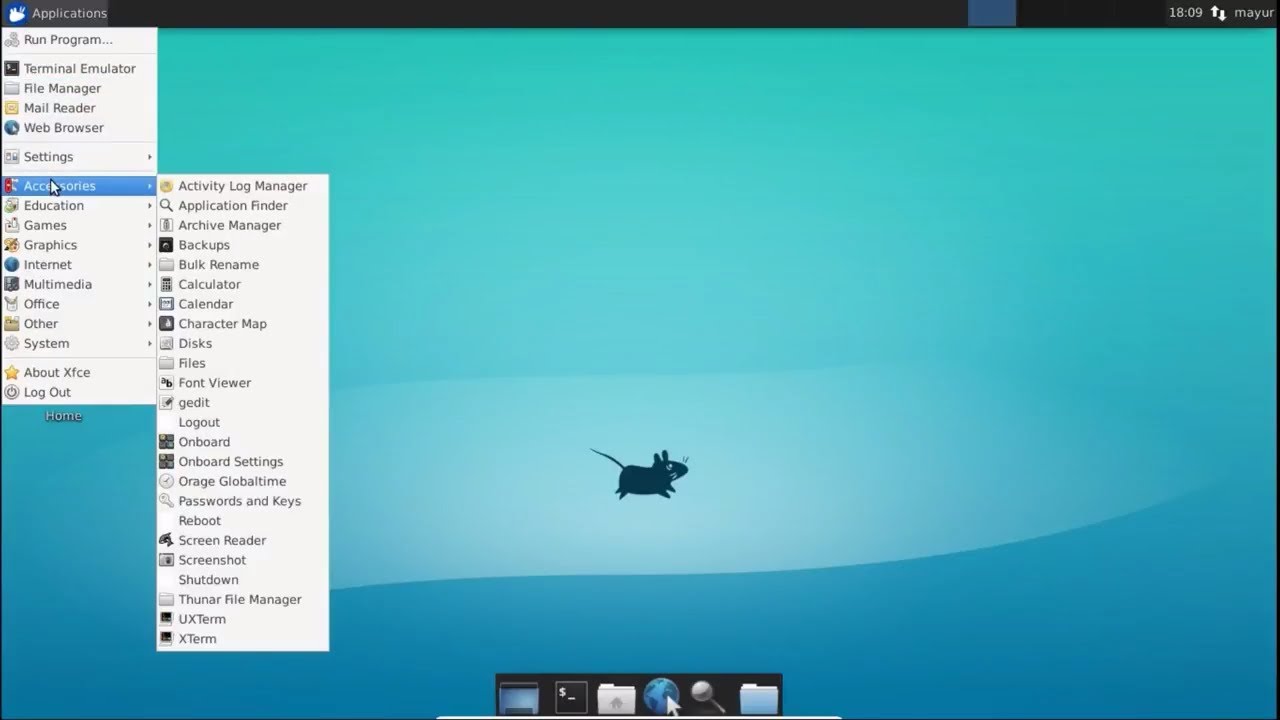Image resolution: width=1280 pixels, height=720 pixels.
Task: Open Character Map
Action: click(x=243, y=324)
